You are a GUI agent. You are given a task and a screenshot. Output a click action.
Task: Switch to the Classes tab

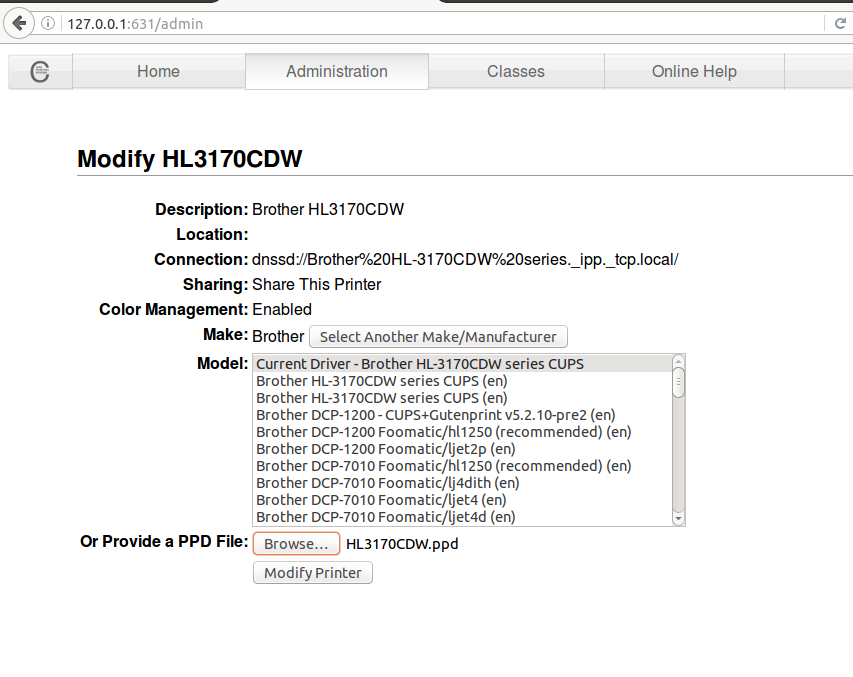516,71
